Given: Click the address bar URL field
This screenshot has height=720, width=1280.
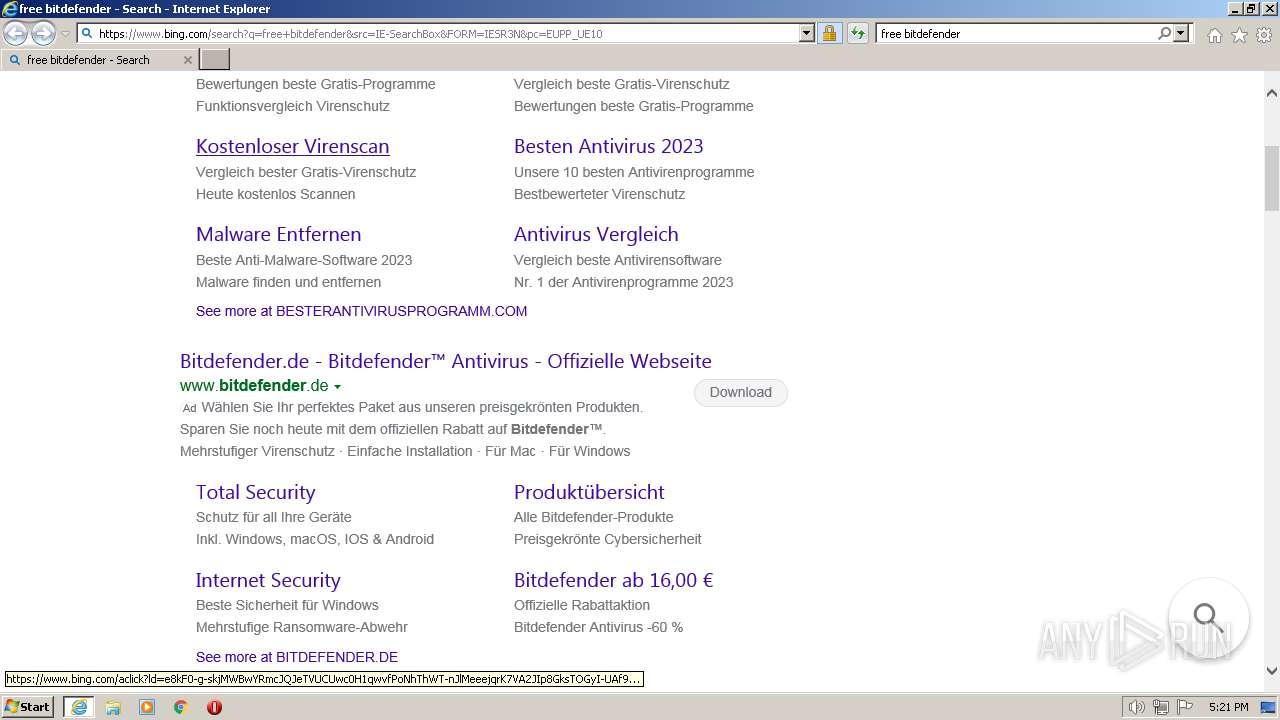Looking at the screenshot, I should click(448, 33).
